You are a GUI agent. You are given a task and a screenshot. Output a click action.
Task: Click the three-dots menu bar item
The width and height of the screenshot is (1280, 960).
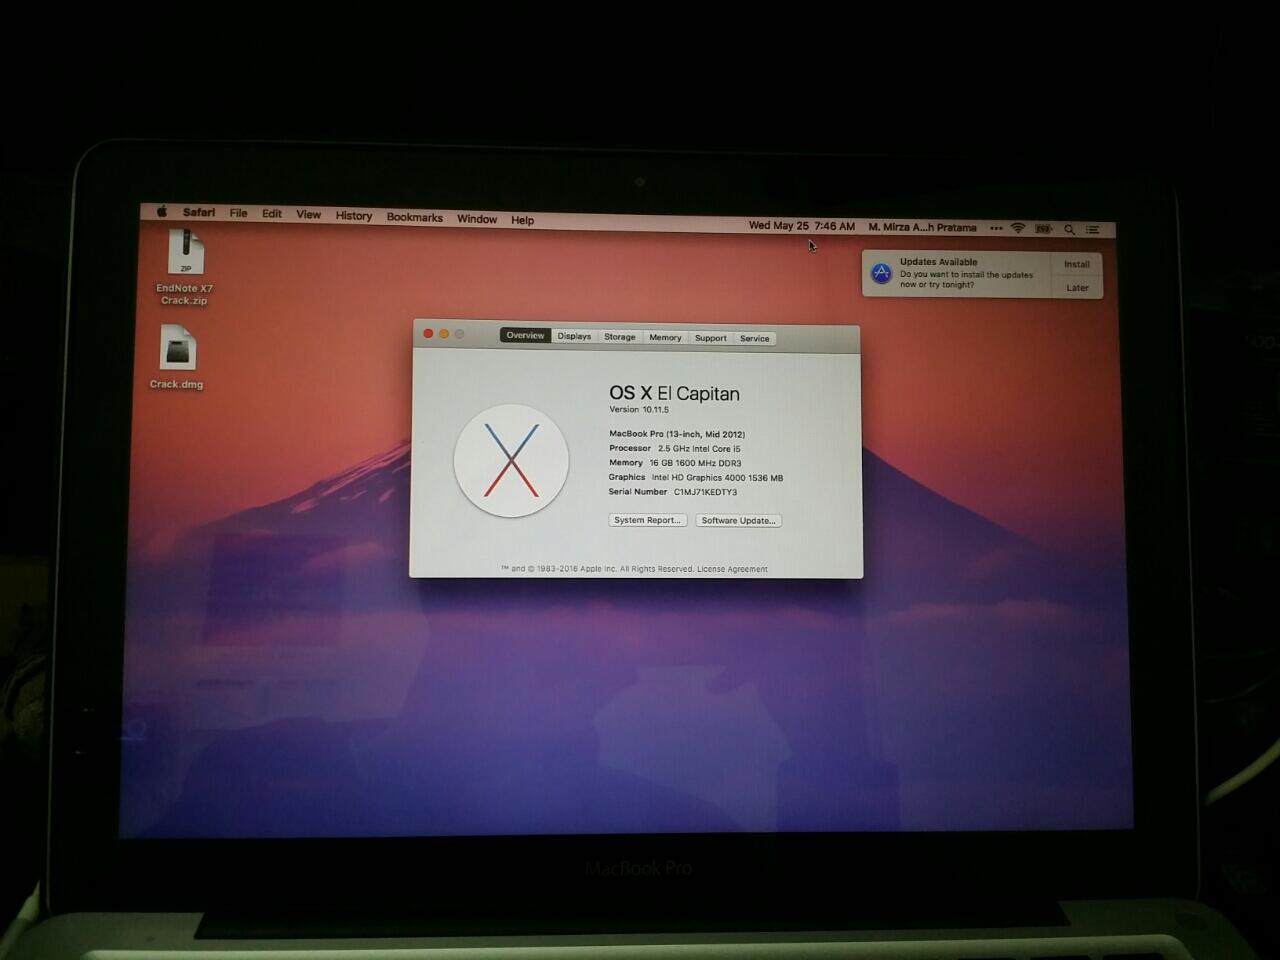pyautogui.click(x=996, y=228)
